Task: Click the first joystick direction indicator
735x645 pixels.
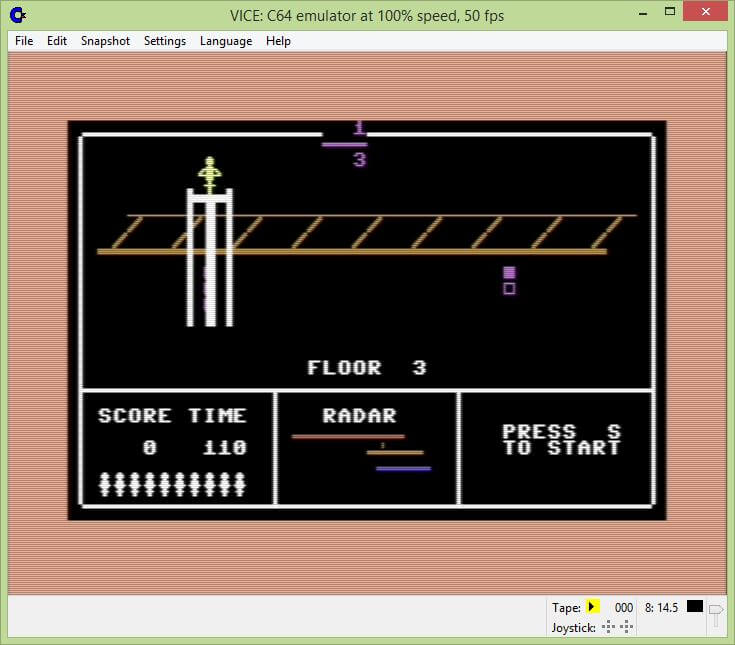Action: [608, 627]
